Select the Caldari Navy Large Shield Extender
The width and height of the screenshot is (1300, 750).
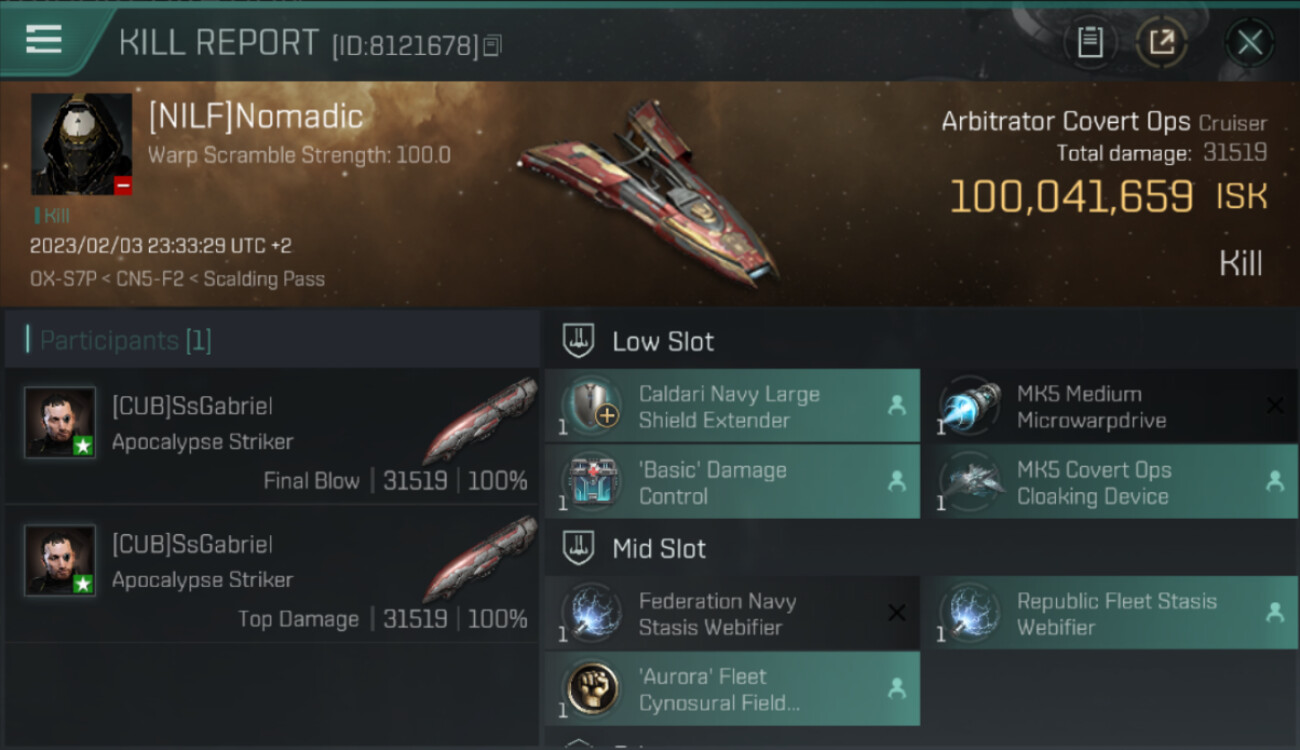732,406
